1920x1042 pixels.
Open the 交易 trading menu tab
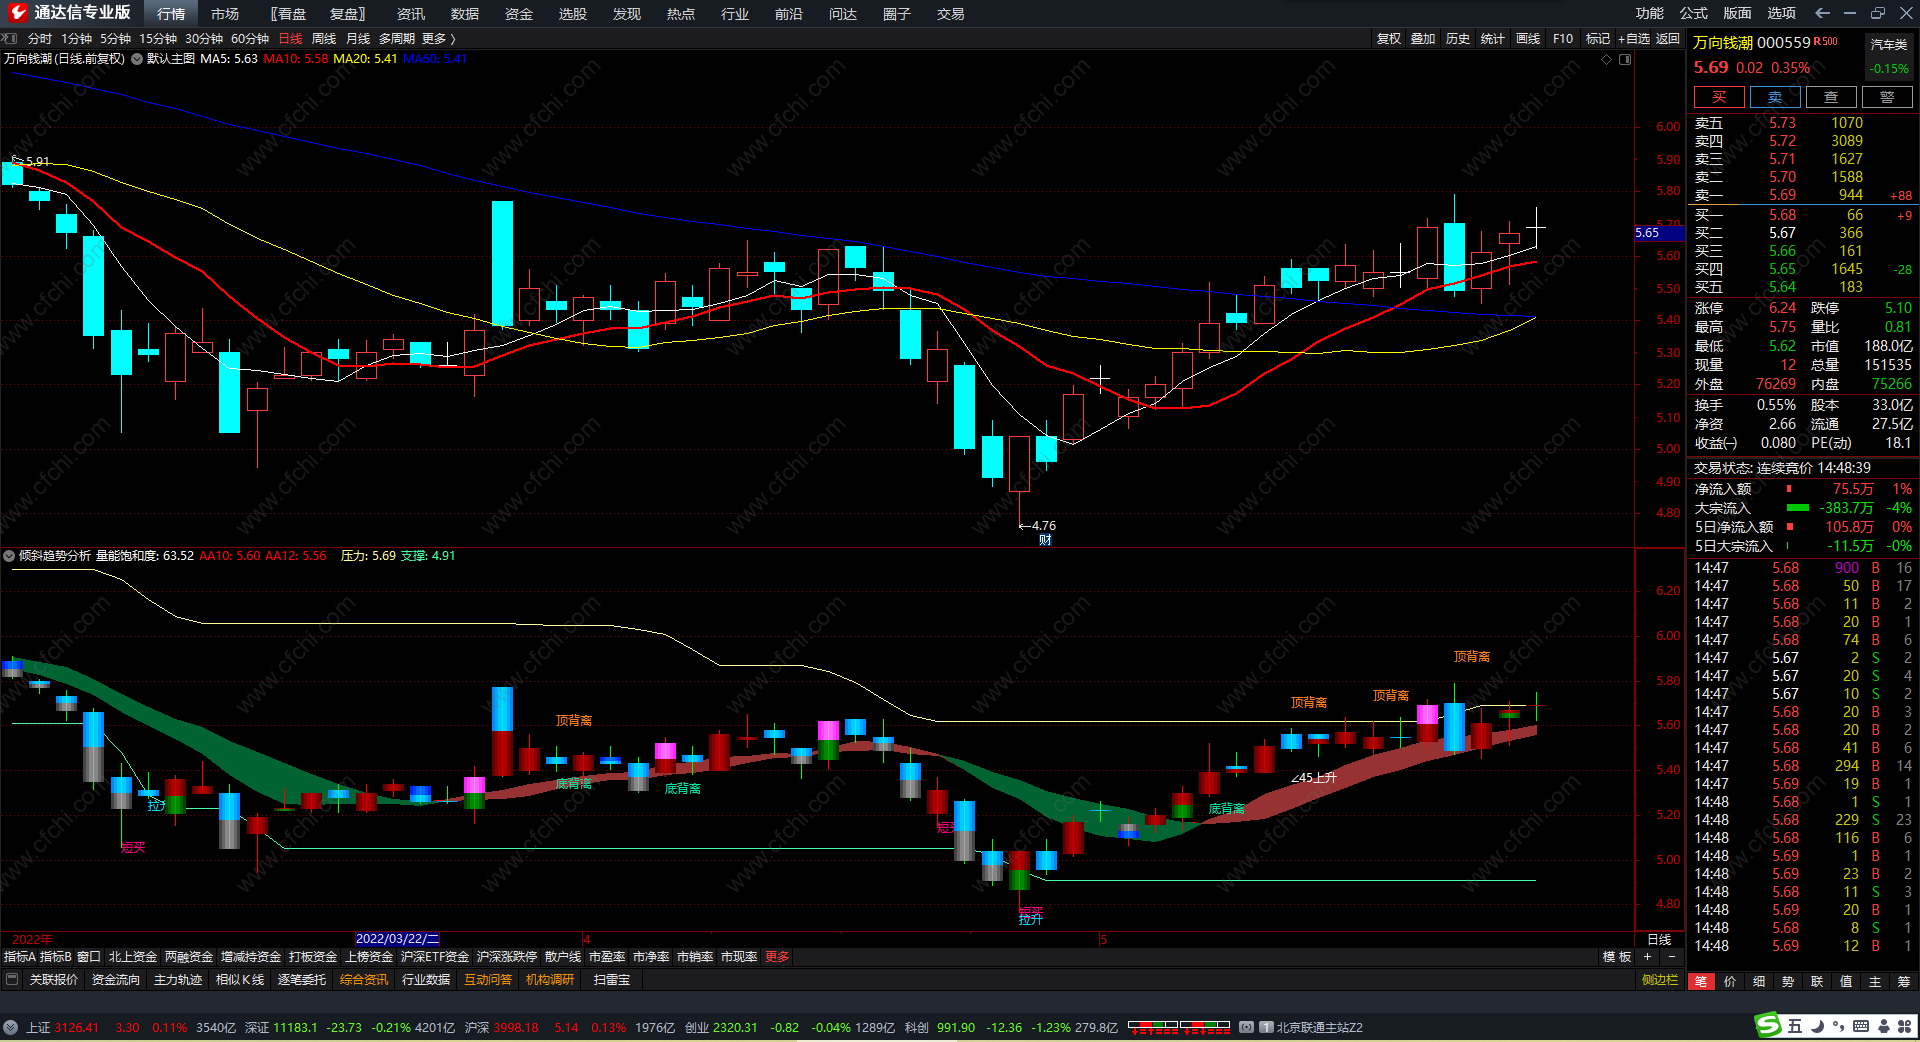tap(951, 14)
